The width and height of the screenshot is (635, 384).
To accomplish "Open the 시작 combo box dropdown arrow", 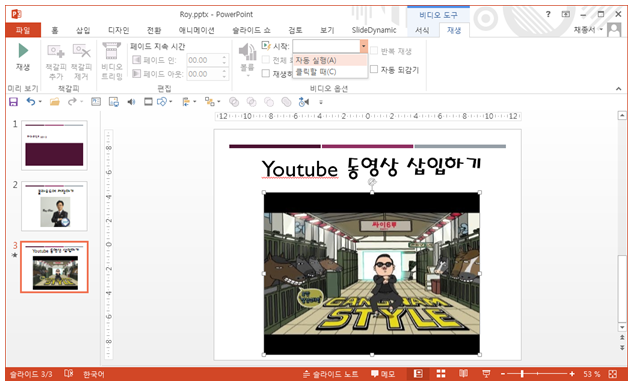I will point(364,46).
